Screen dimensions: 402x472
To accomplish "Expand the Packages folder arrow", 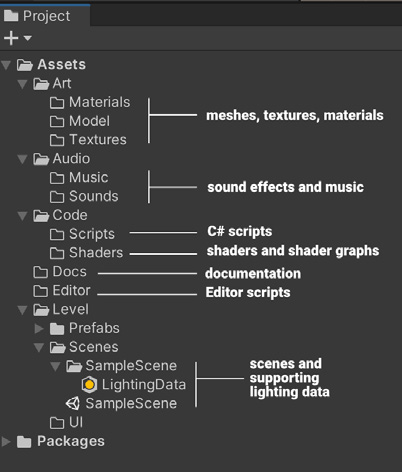I will pos(6,442).
